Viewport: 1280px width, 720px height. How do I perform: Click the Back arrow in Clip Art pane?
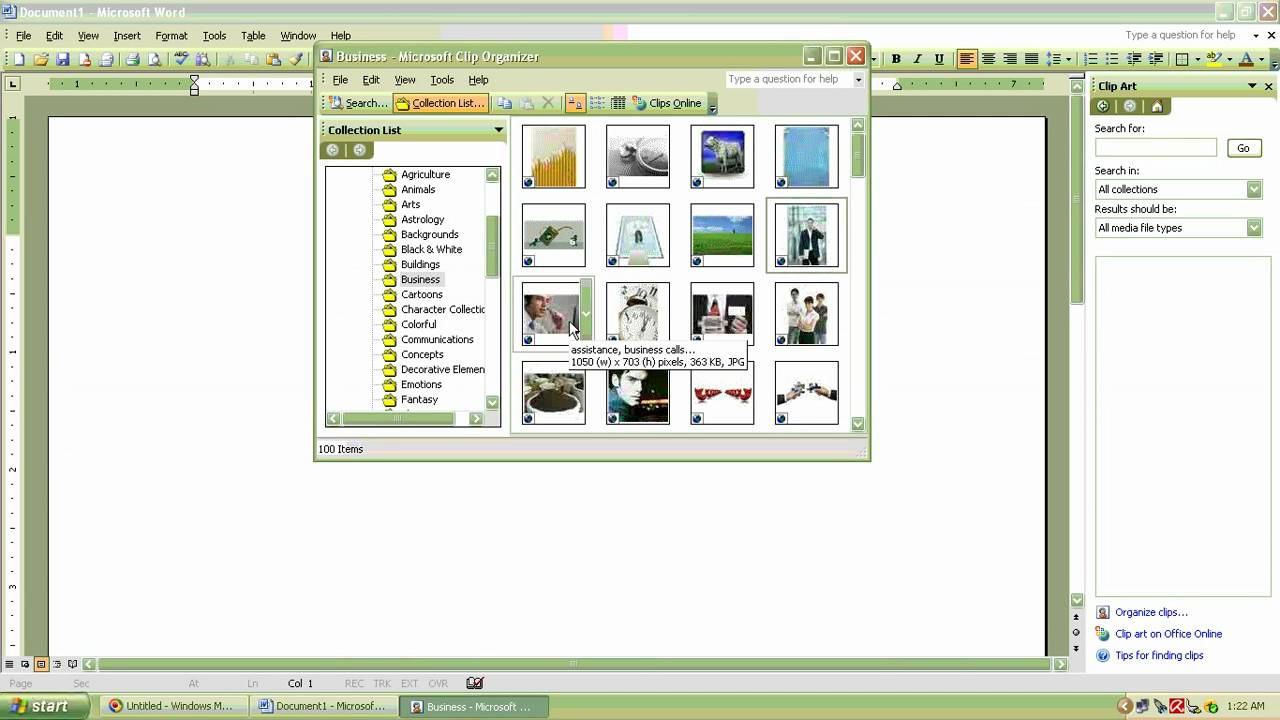click(1103, 106)
